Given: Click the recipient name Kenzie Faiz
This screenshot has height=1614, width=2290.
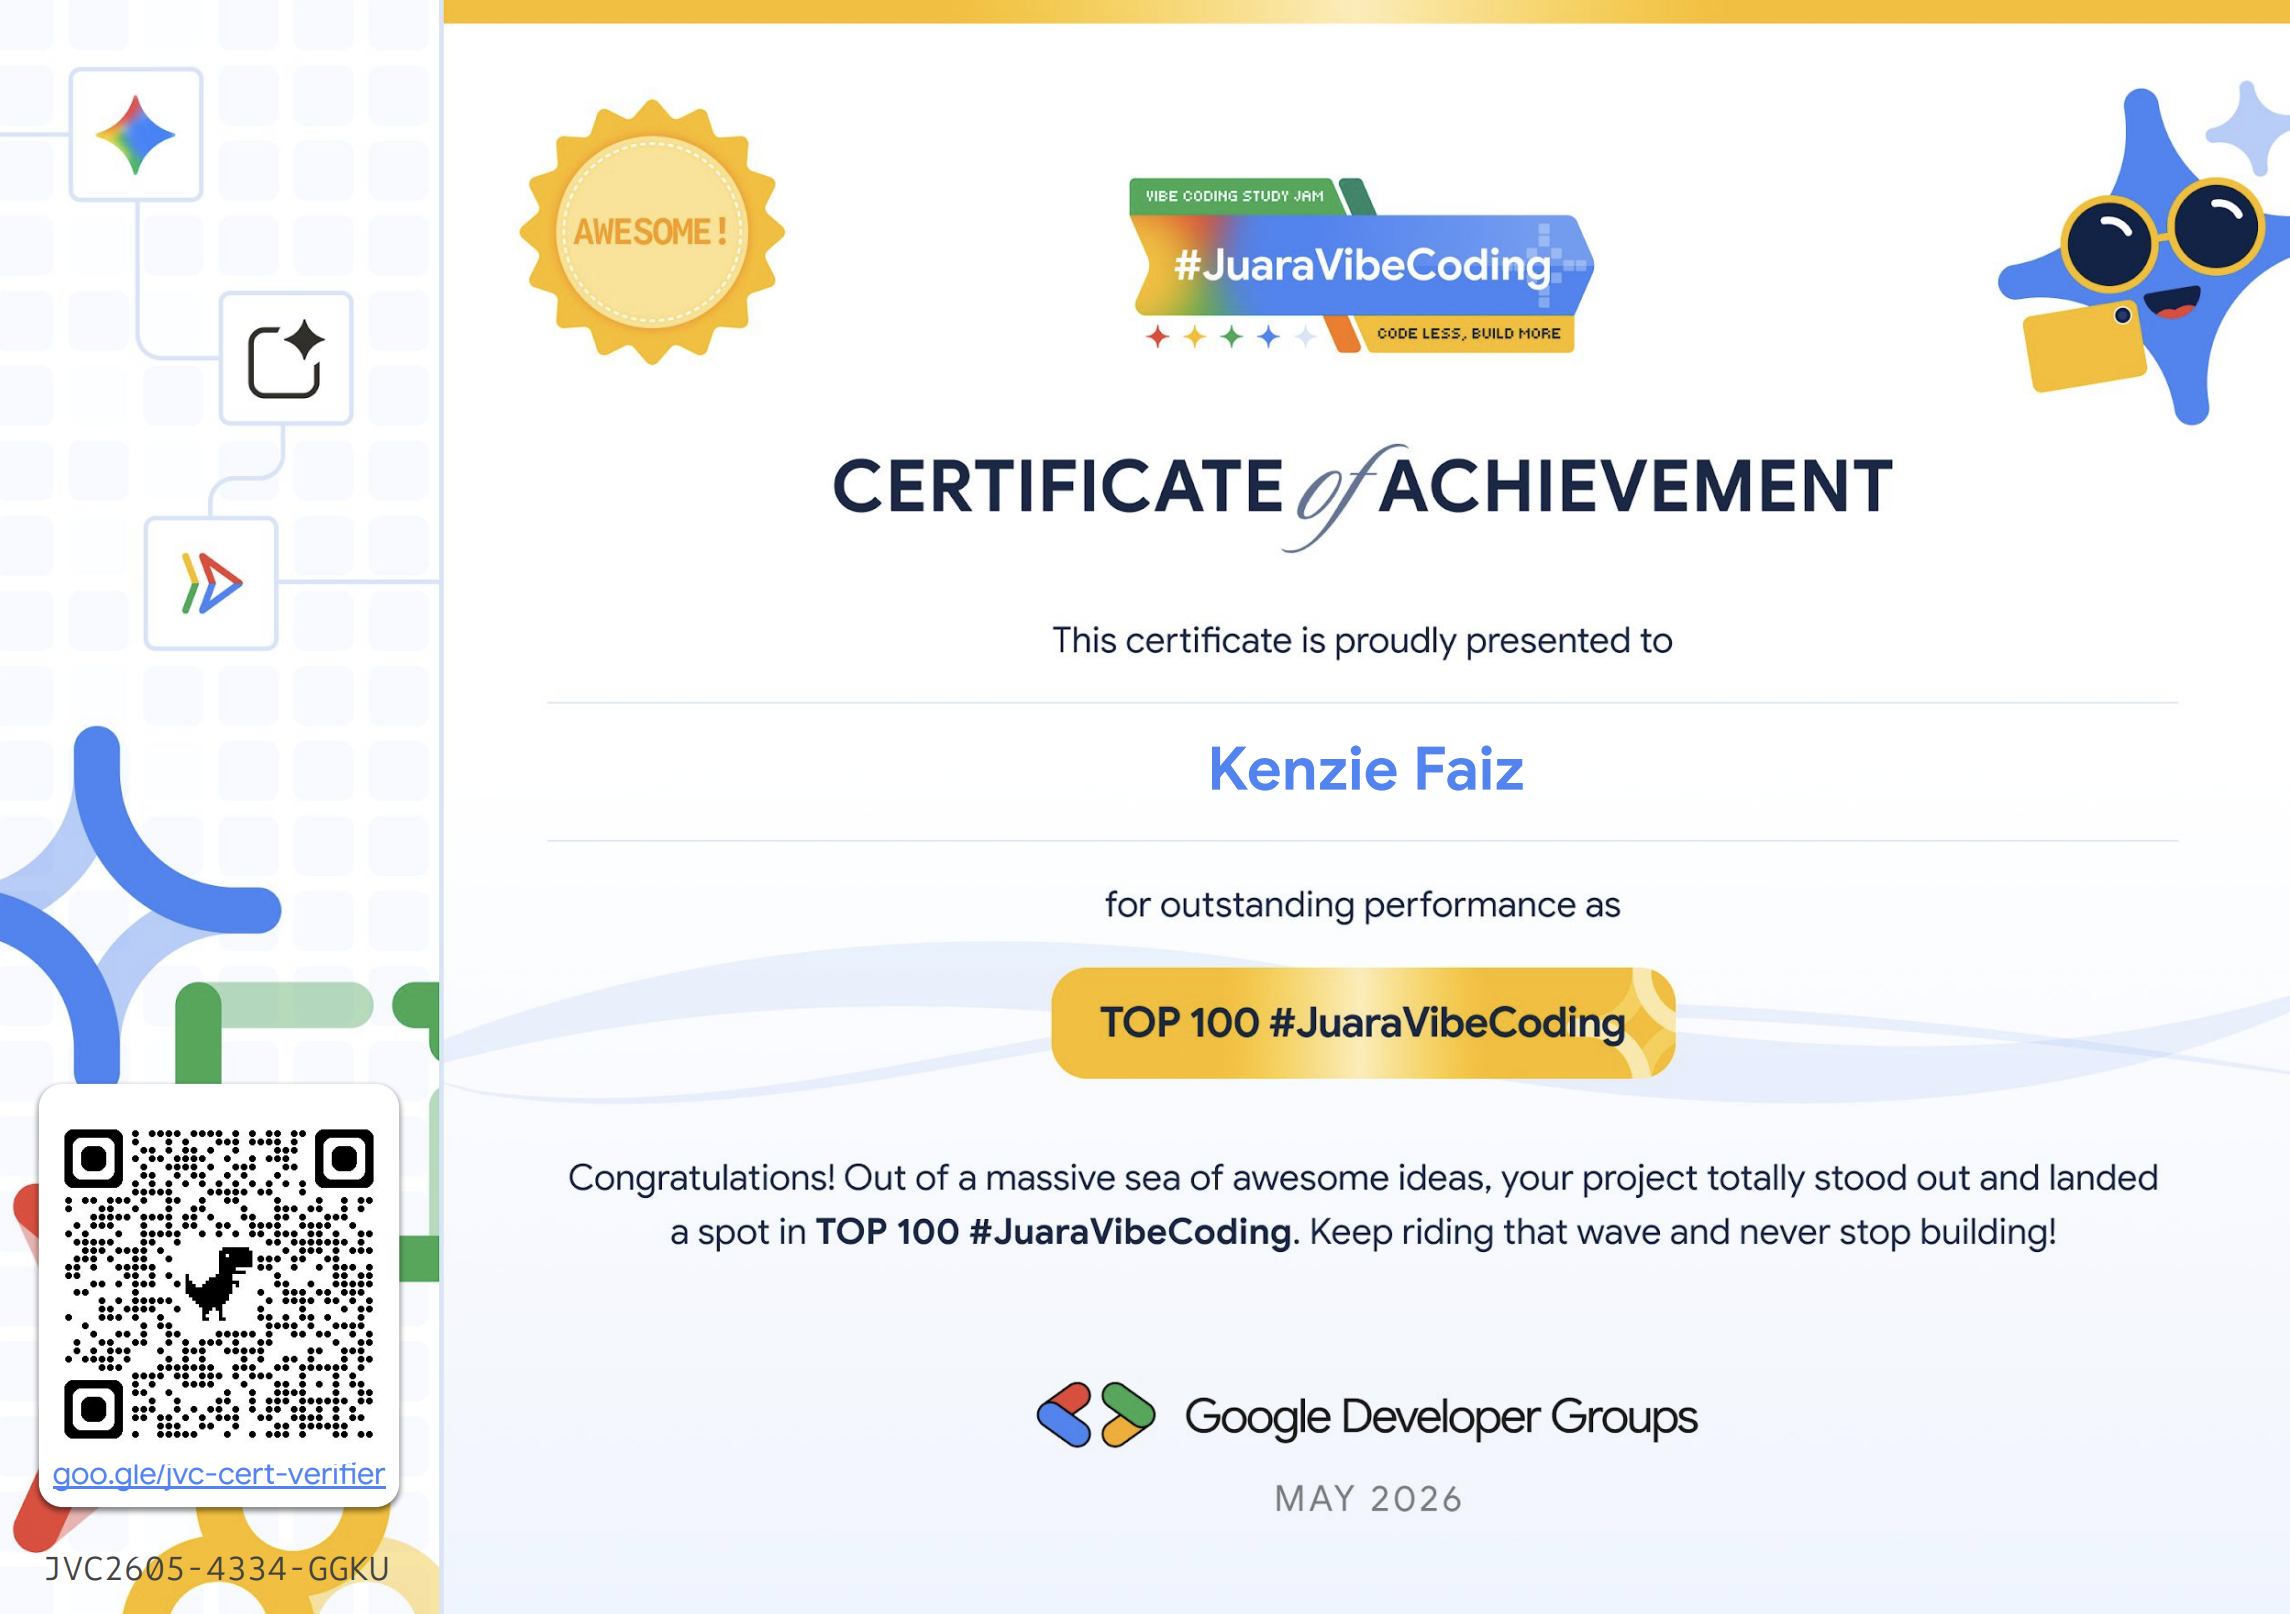Looking at the screenshot, I should click(x=1366, y=769).
